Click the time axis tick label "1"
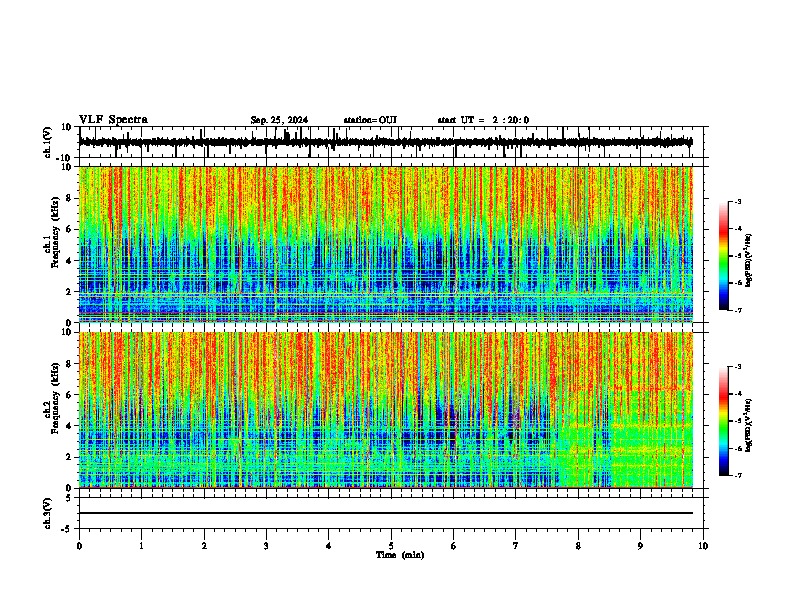Image resolution: width=792 pixels, height=612 pixels. (x=141, y=546)
